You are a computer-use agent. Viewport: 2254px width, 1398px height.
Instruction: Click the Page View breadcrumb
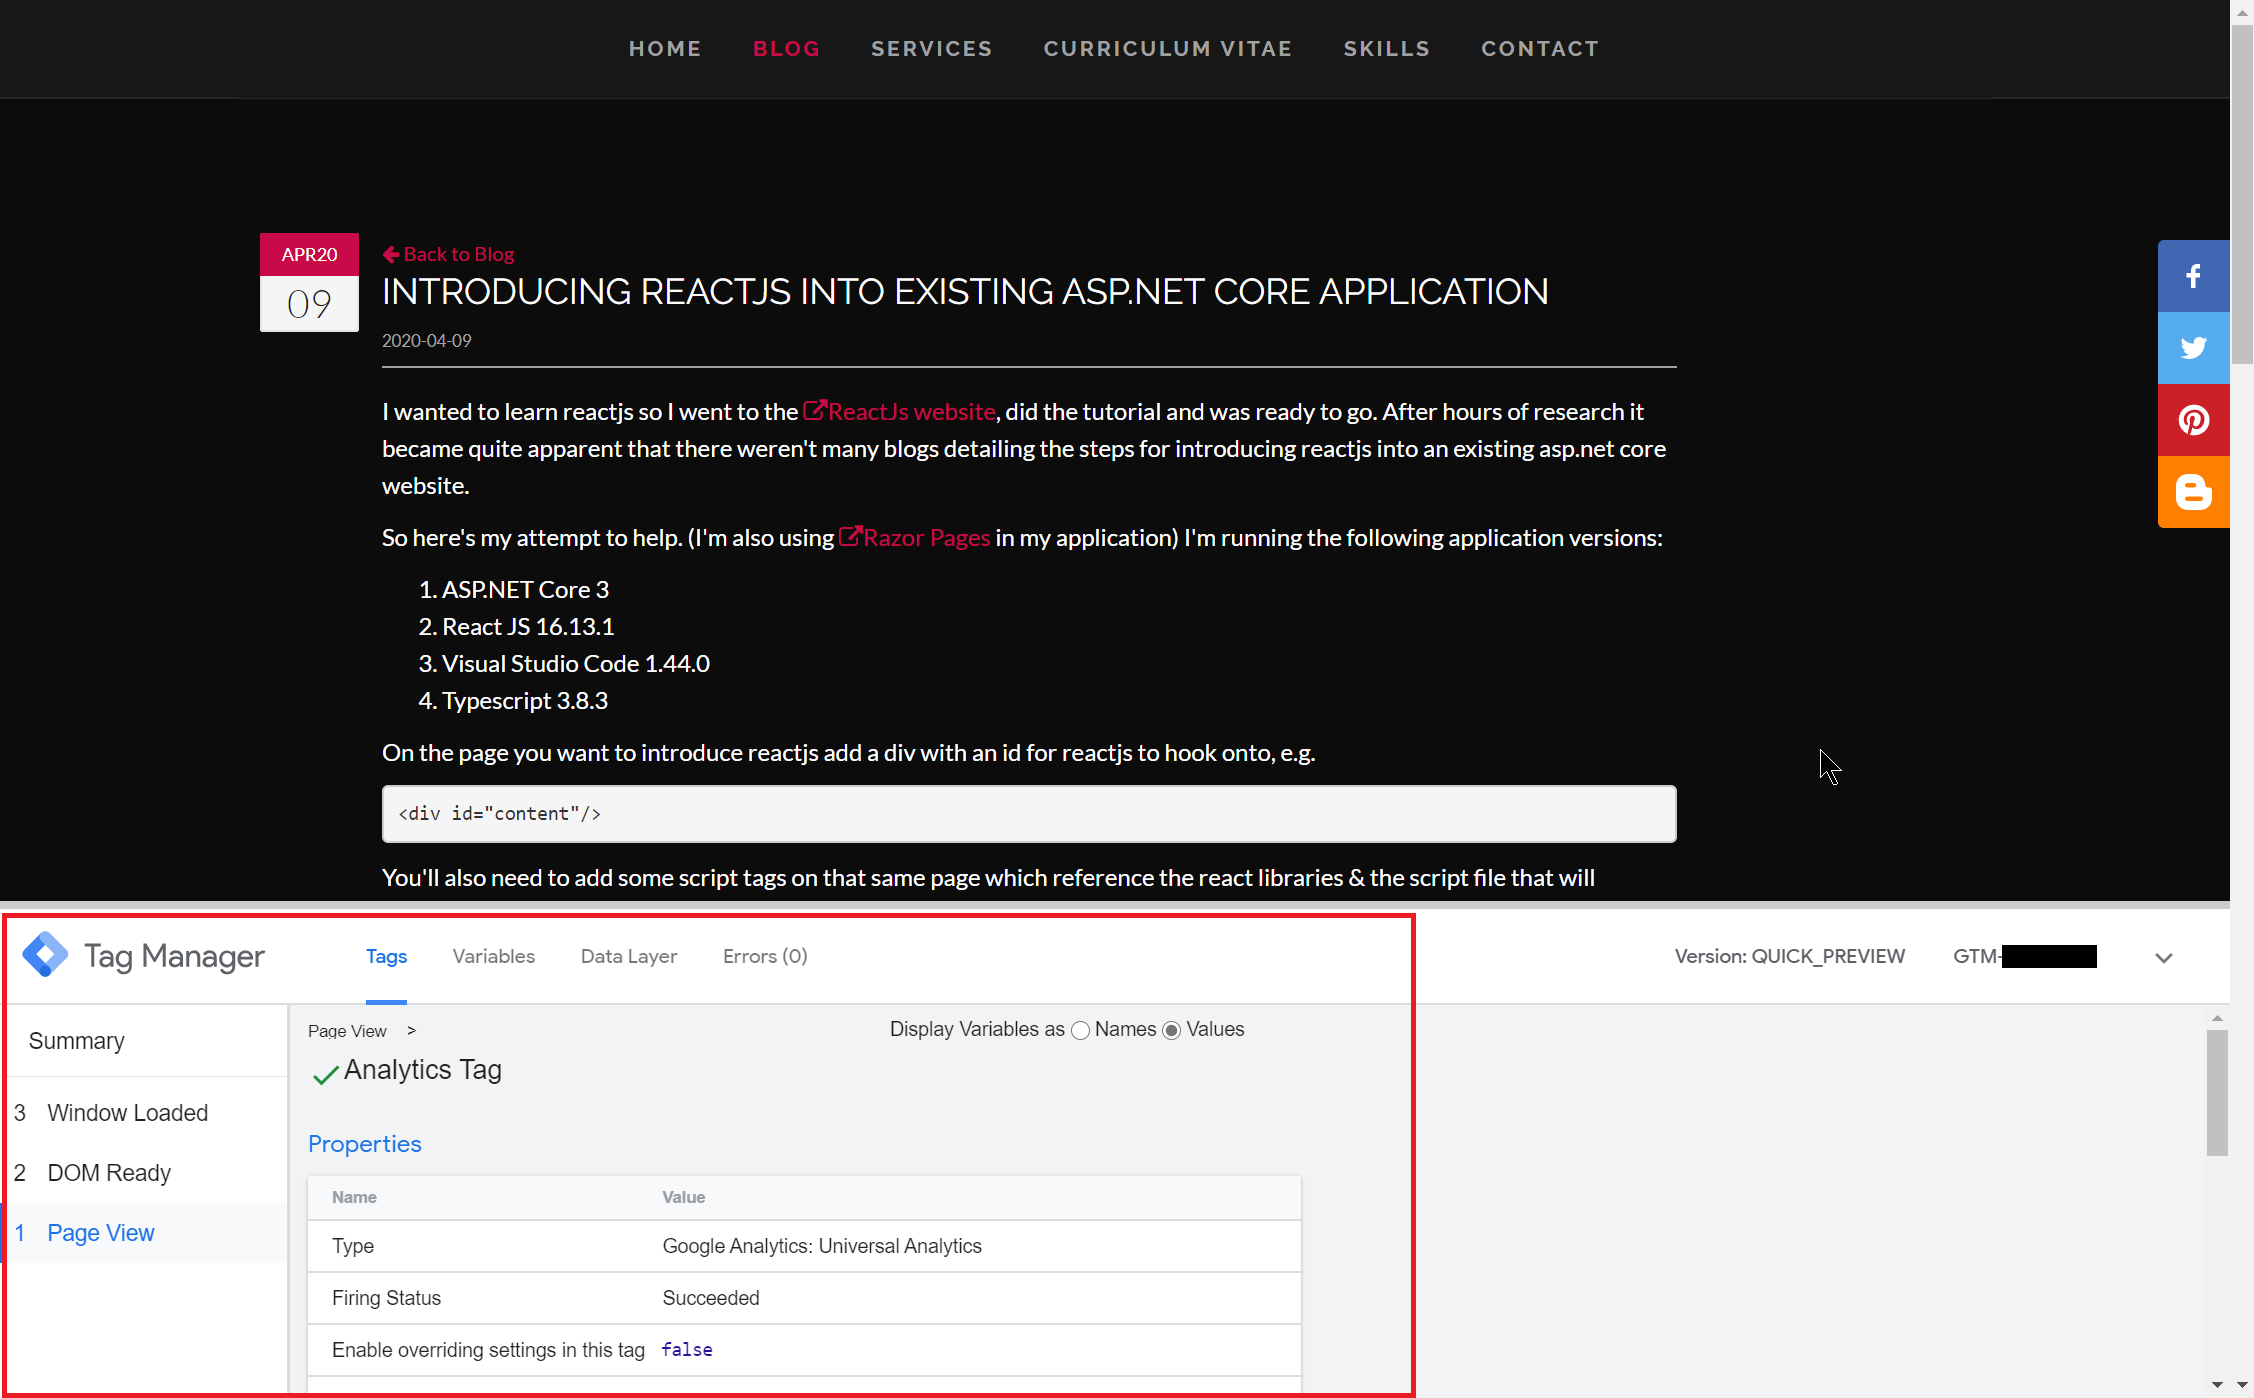[x=347, y=1031]
